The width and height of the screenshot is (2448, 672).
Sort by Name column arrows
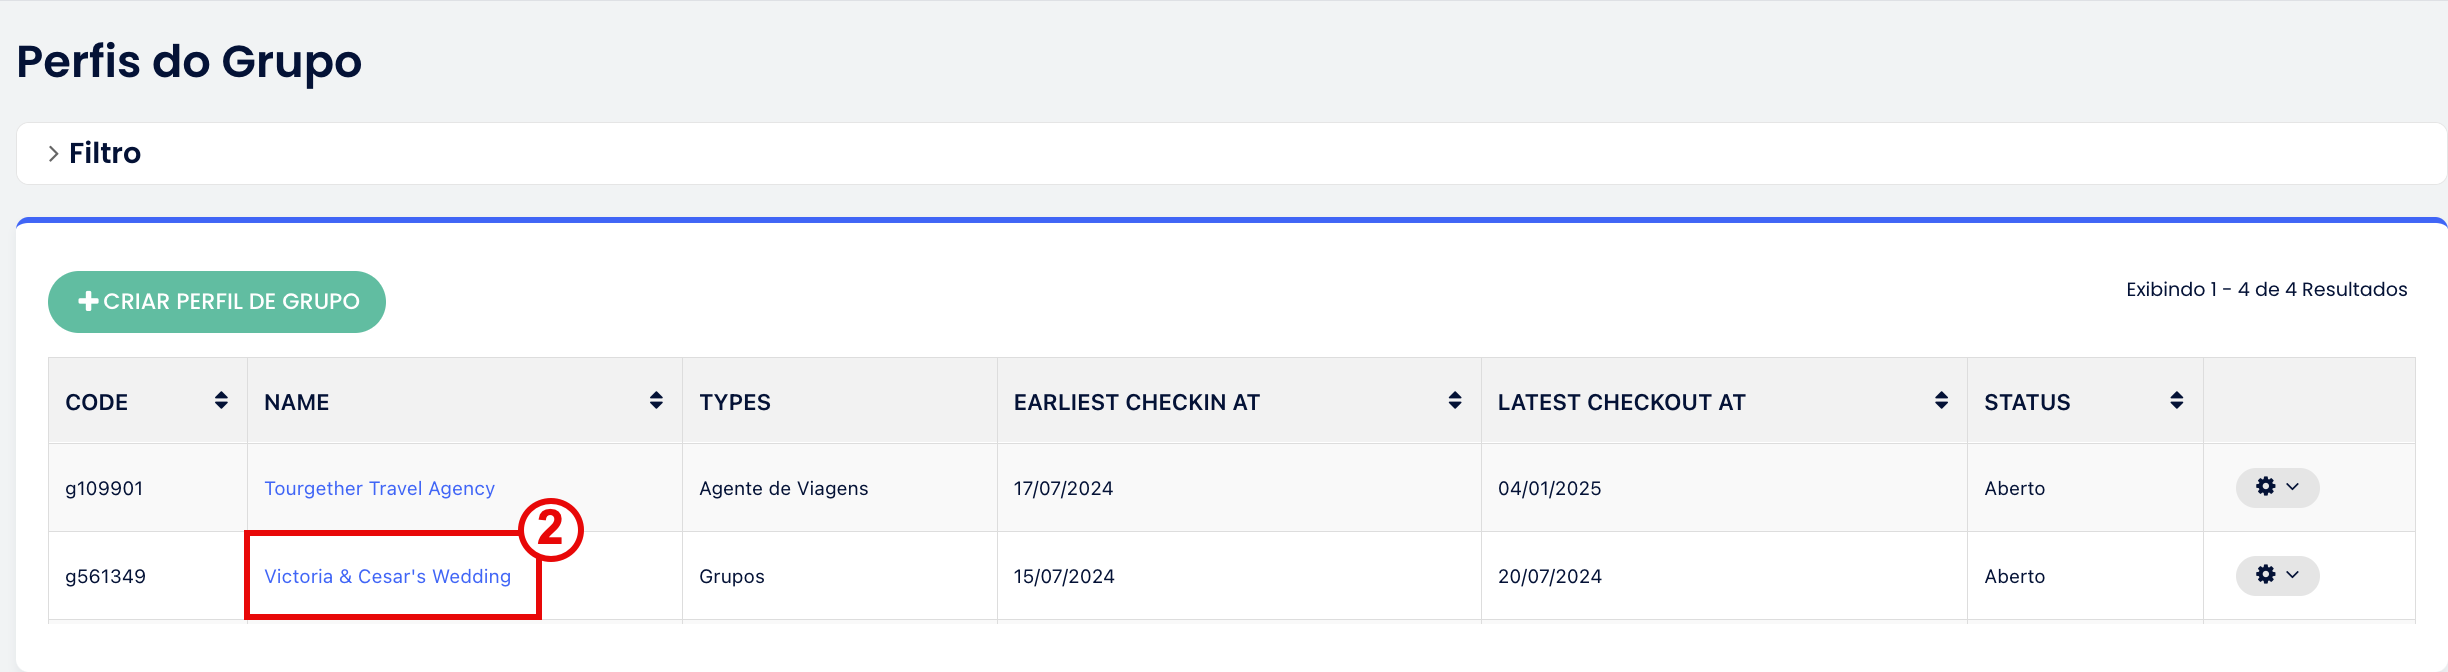656,401
